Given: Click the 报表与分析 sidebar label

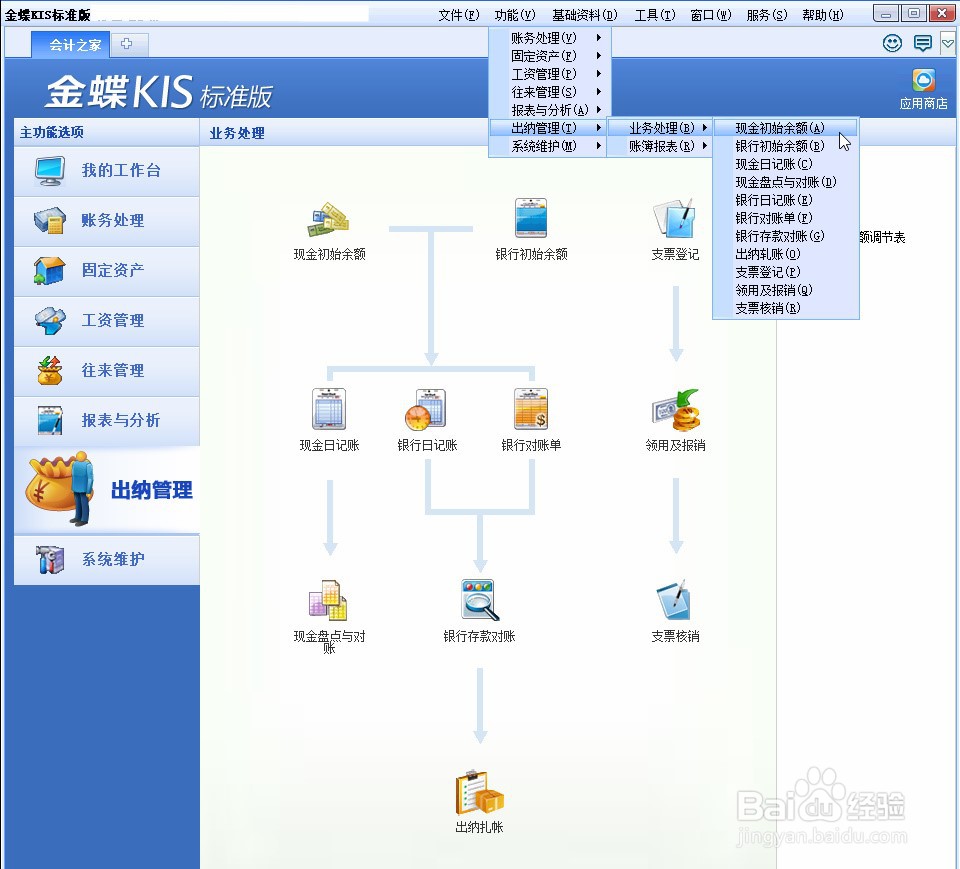Looking at the screenshot, I should 121,420.
